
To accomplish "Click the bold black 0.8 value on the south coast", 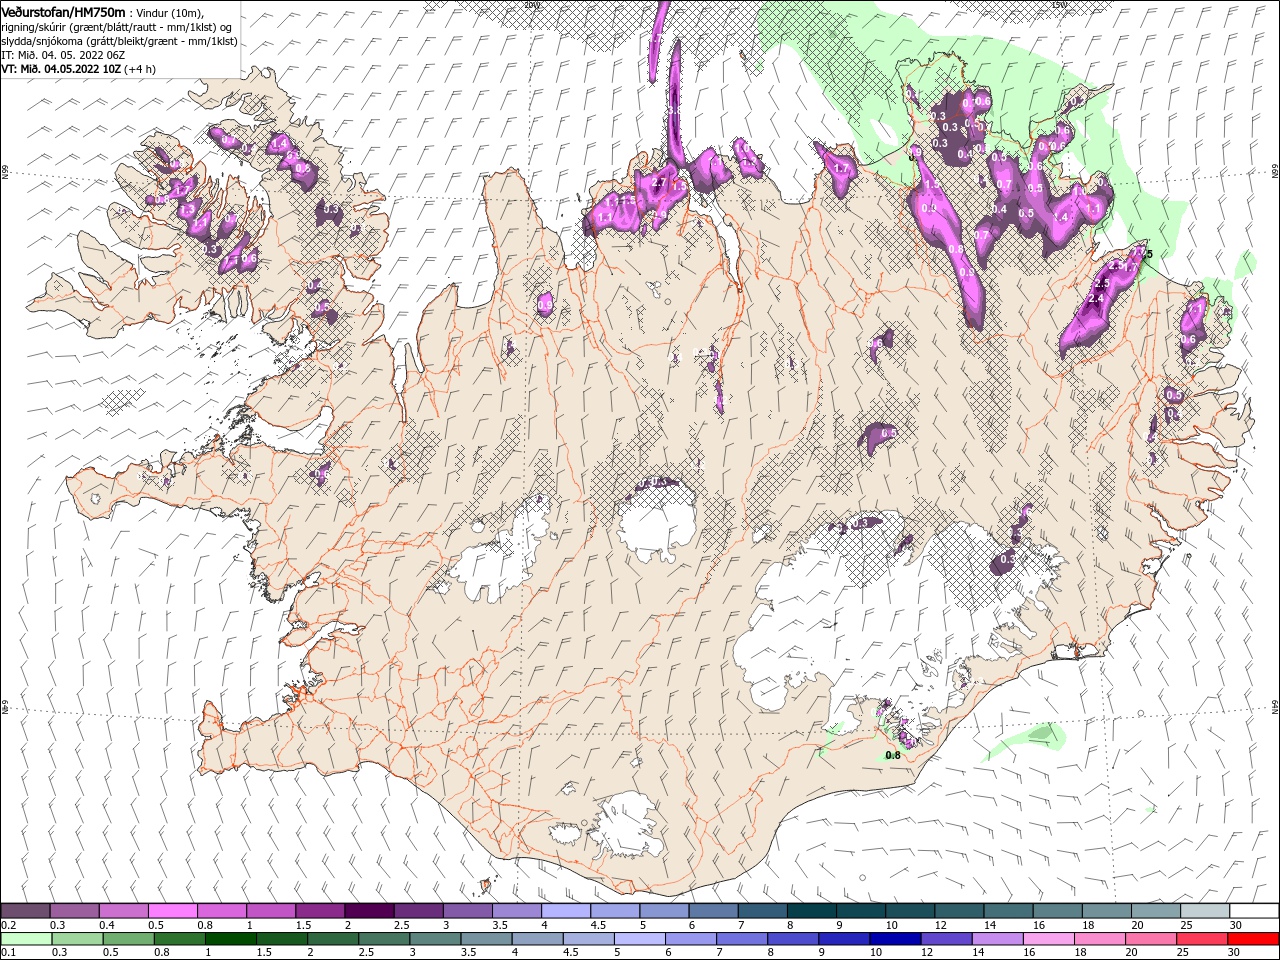I will 893,755.
